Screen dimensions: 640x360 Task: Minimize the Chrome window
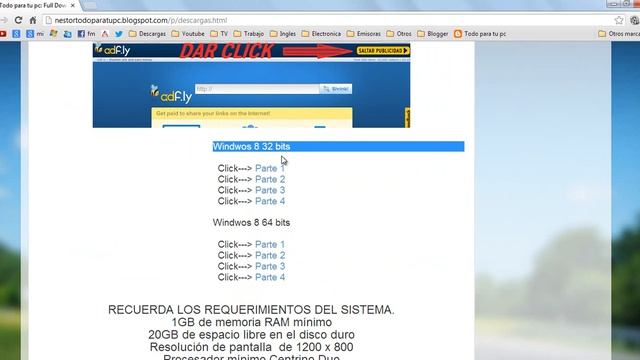click(x=613, y=3)
